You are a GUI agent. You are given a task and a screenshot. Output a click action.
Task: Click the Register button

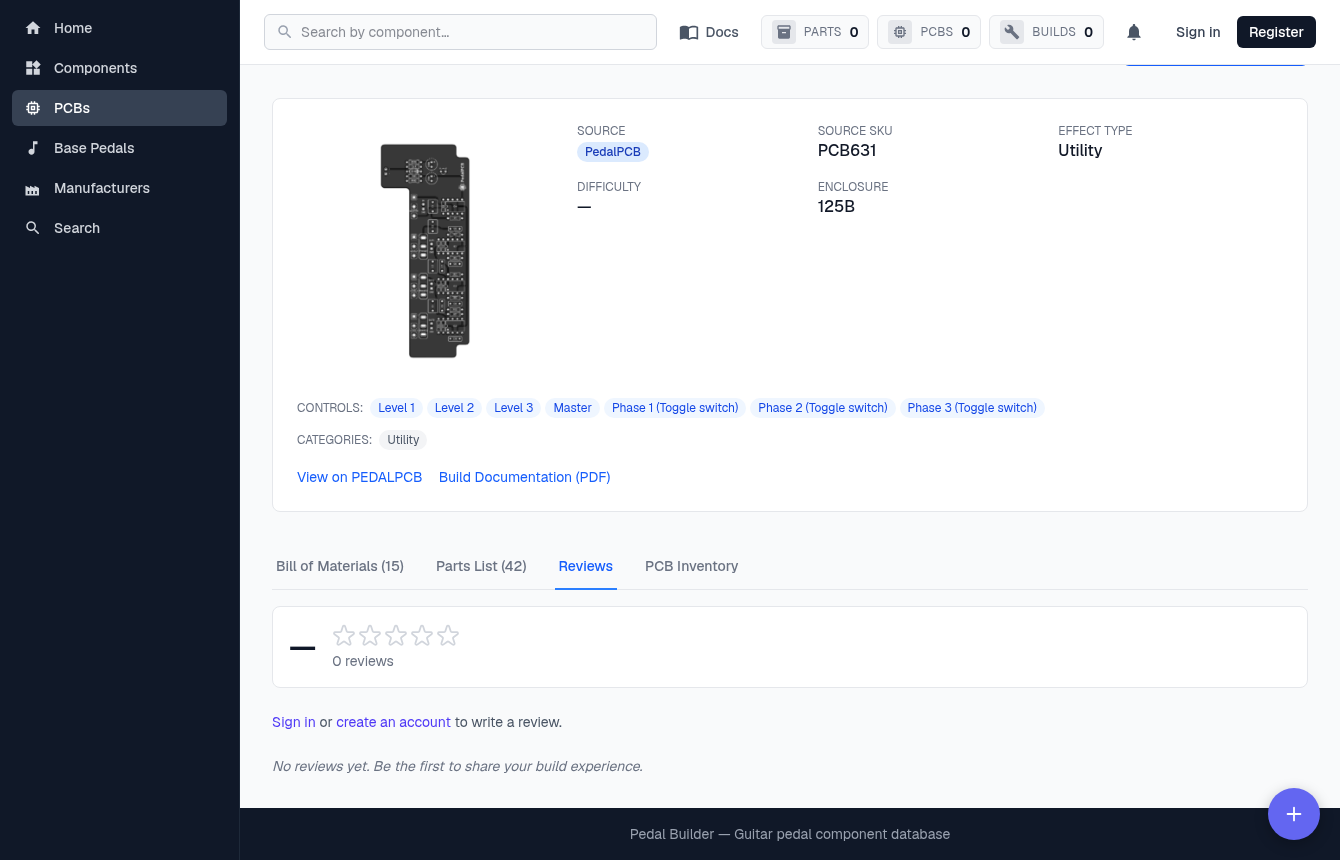(1276, 32)
